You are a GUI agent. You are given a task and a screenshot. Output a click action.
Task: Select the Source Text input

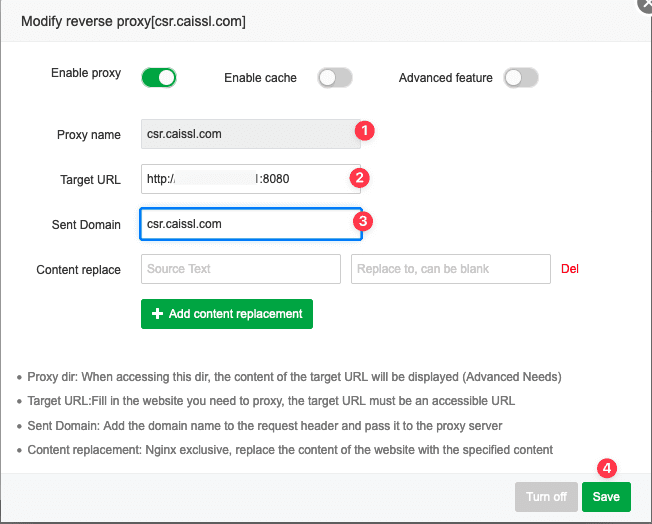[x=240, y=269]
